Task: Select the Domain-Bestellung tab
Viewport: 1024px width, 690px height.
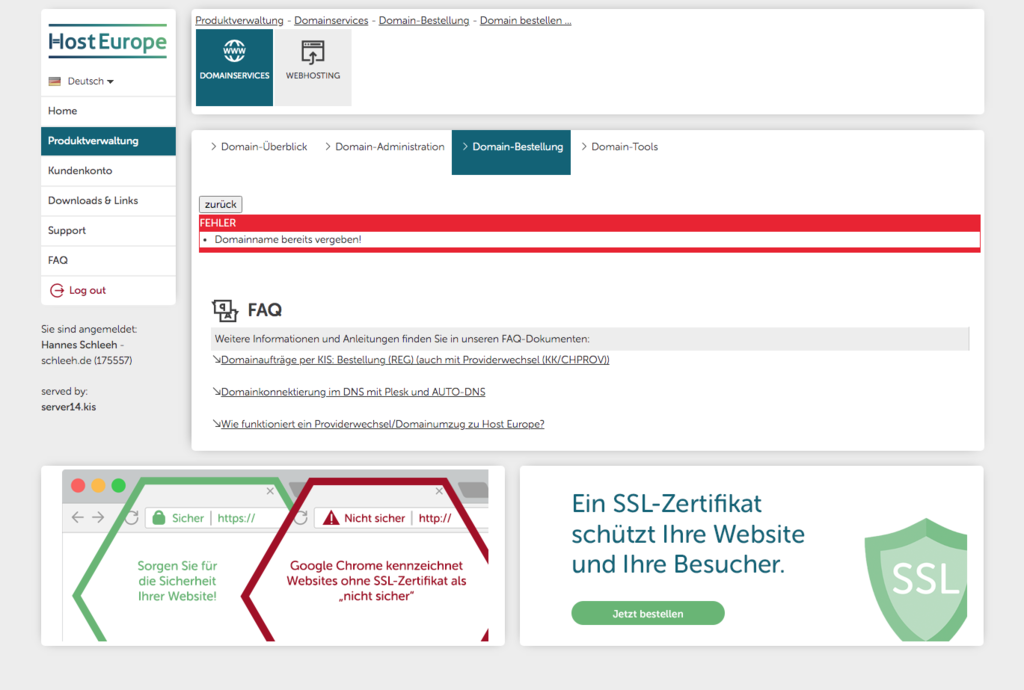Action: (511, 152)
